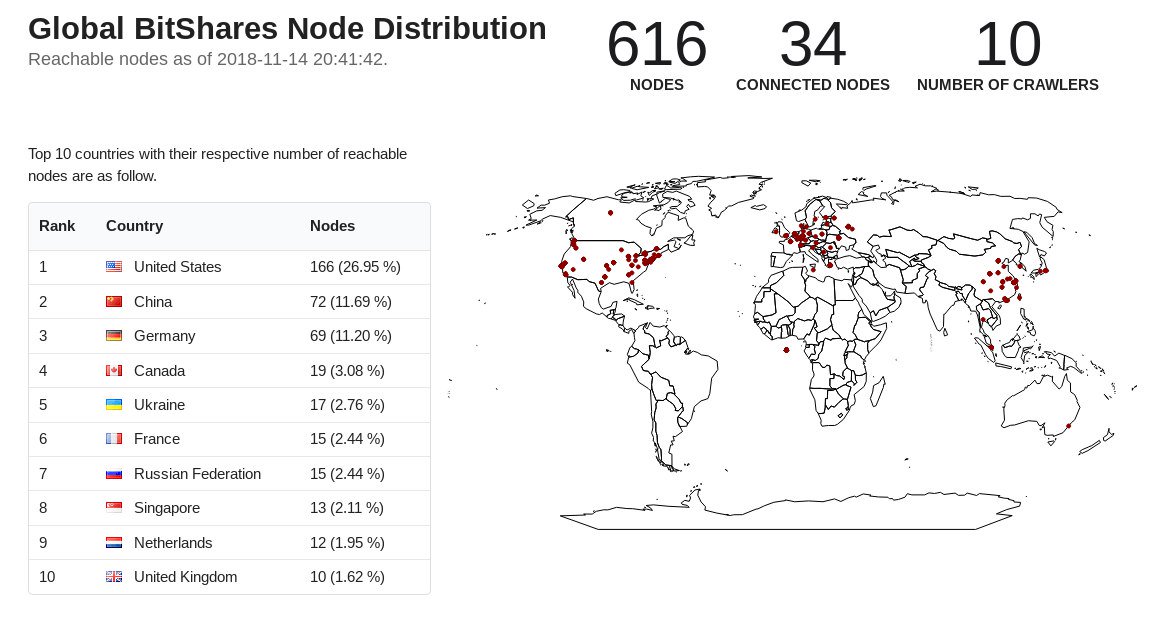
Task: Click the rank number 1 cell
Action: tap(43, 267)
